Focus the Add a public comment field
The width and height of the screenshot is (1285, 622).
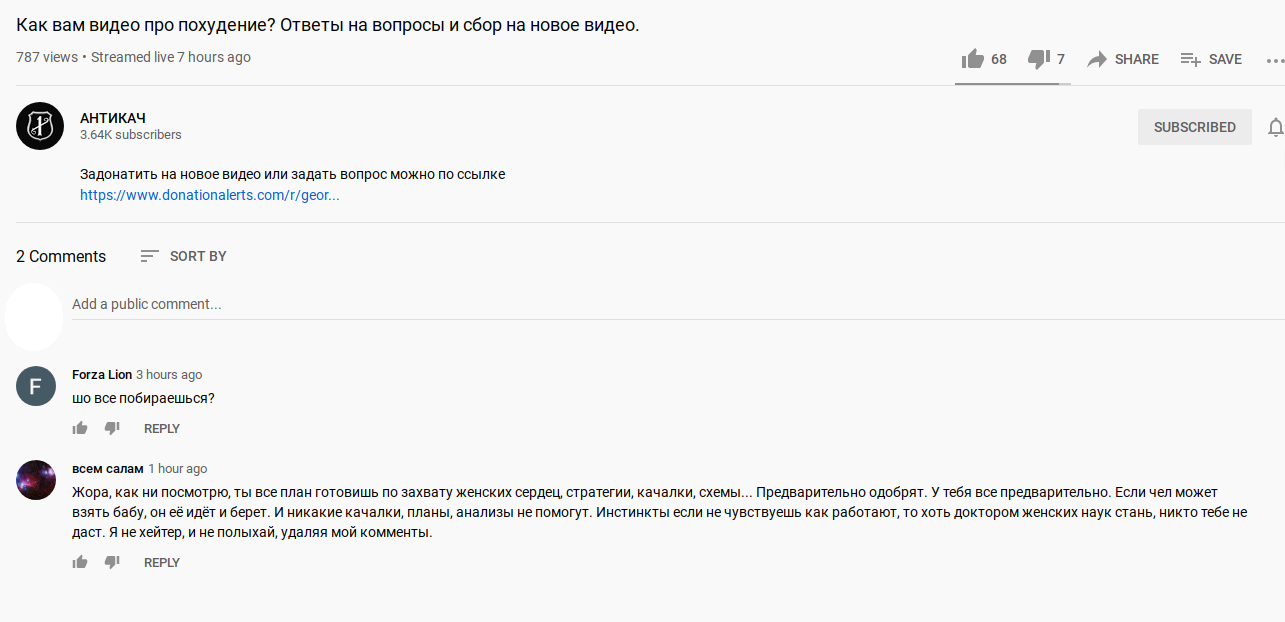coord(678,304)
